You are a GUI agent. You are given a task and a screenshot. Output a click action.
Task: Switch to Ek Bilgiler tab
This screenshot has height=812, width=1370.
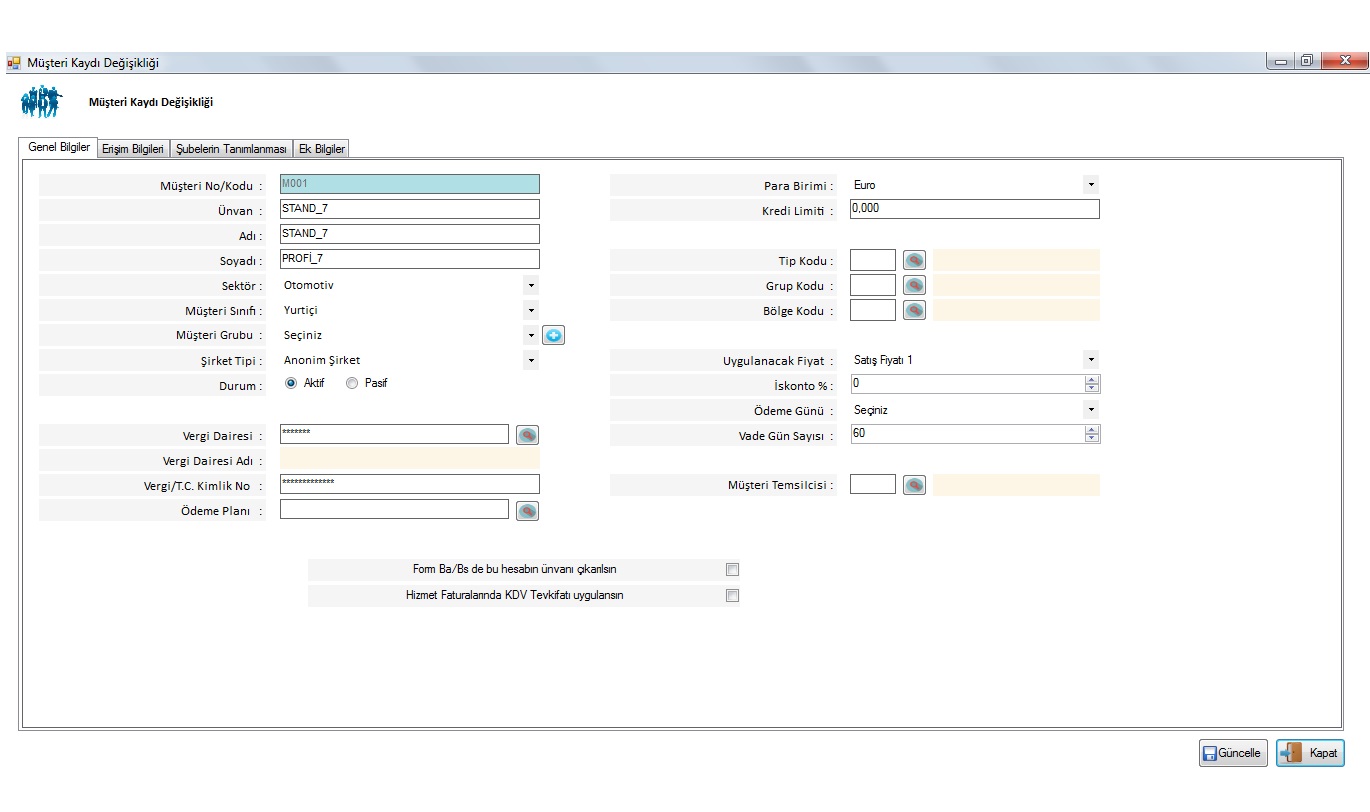tap(322, 149)
